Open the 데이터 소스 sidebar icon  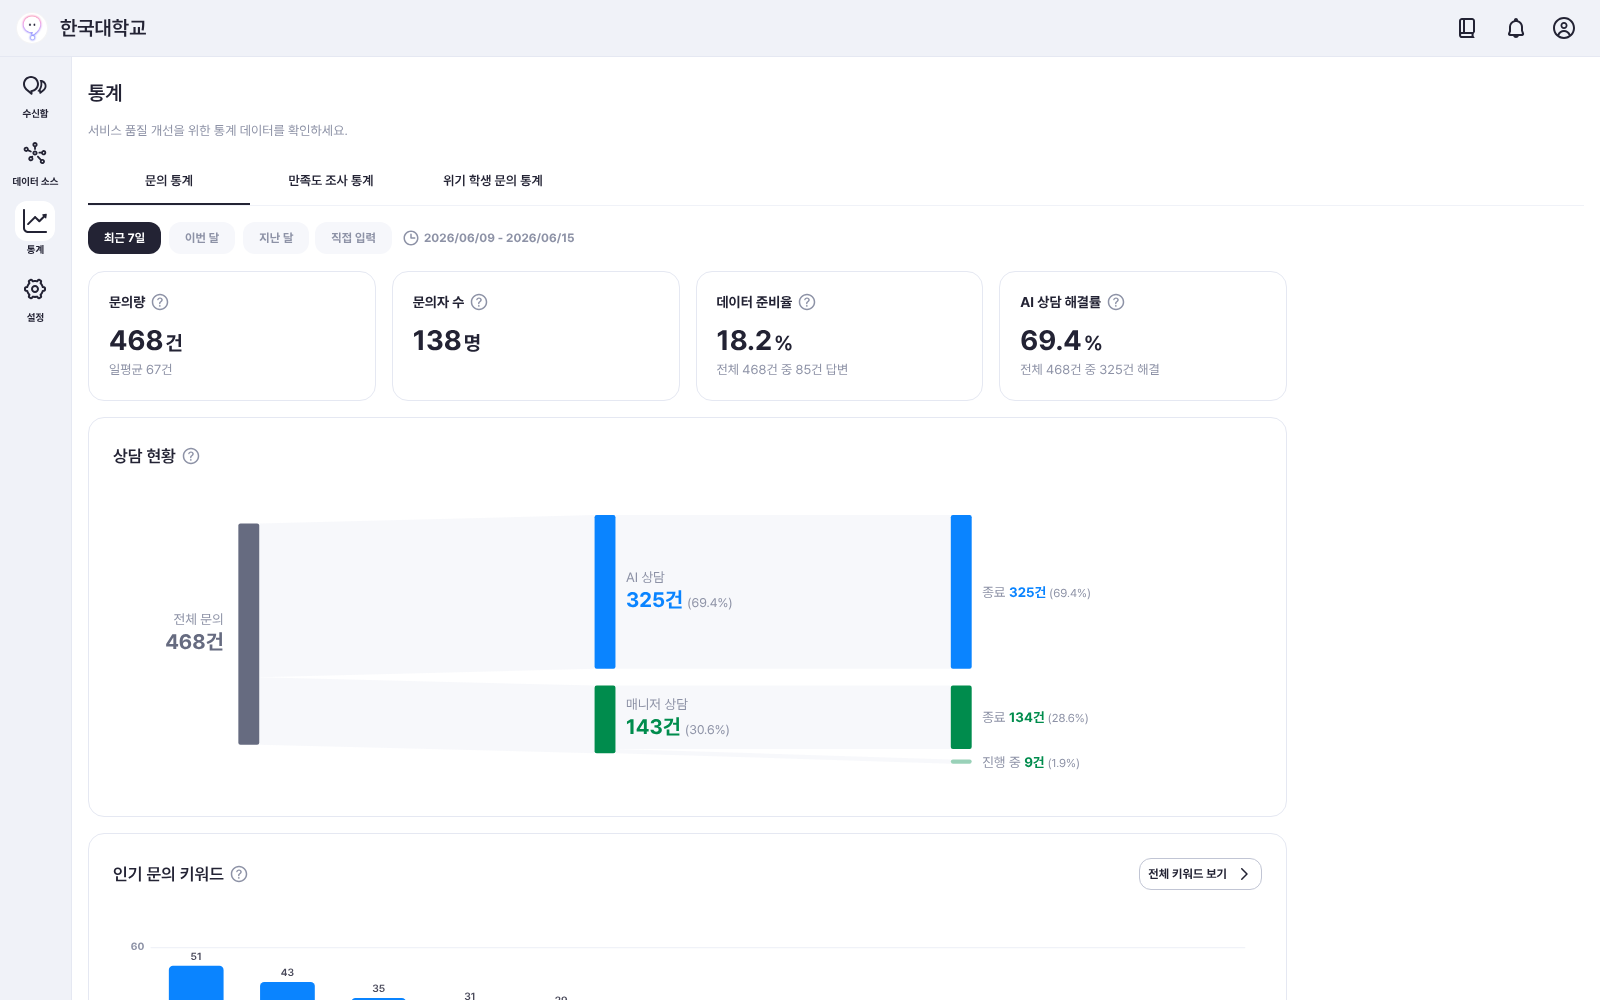35,164
